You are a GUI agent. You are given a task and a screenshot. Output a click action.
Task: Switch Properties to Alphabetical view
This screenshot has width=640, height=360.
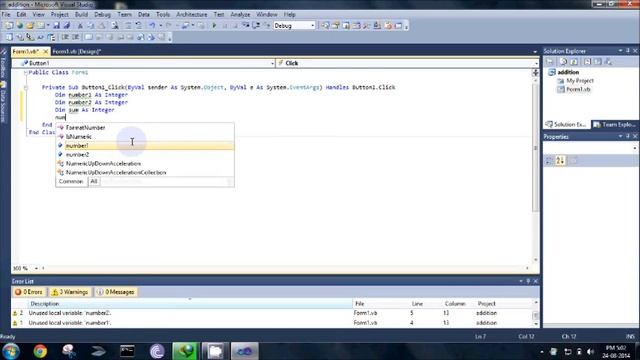[560, 161]
